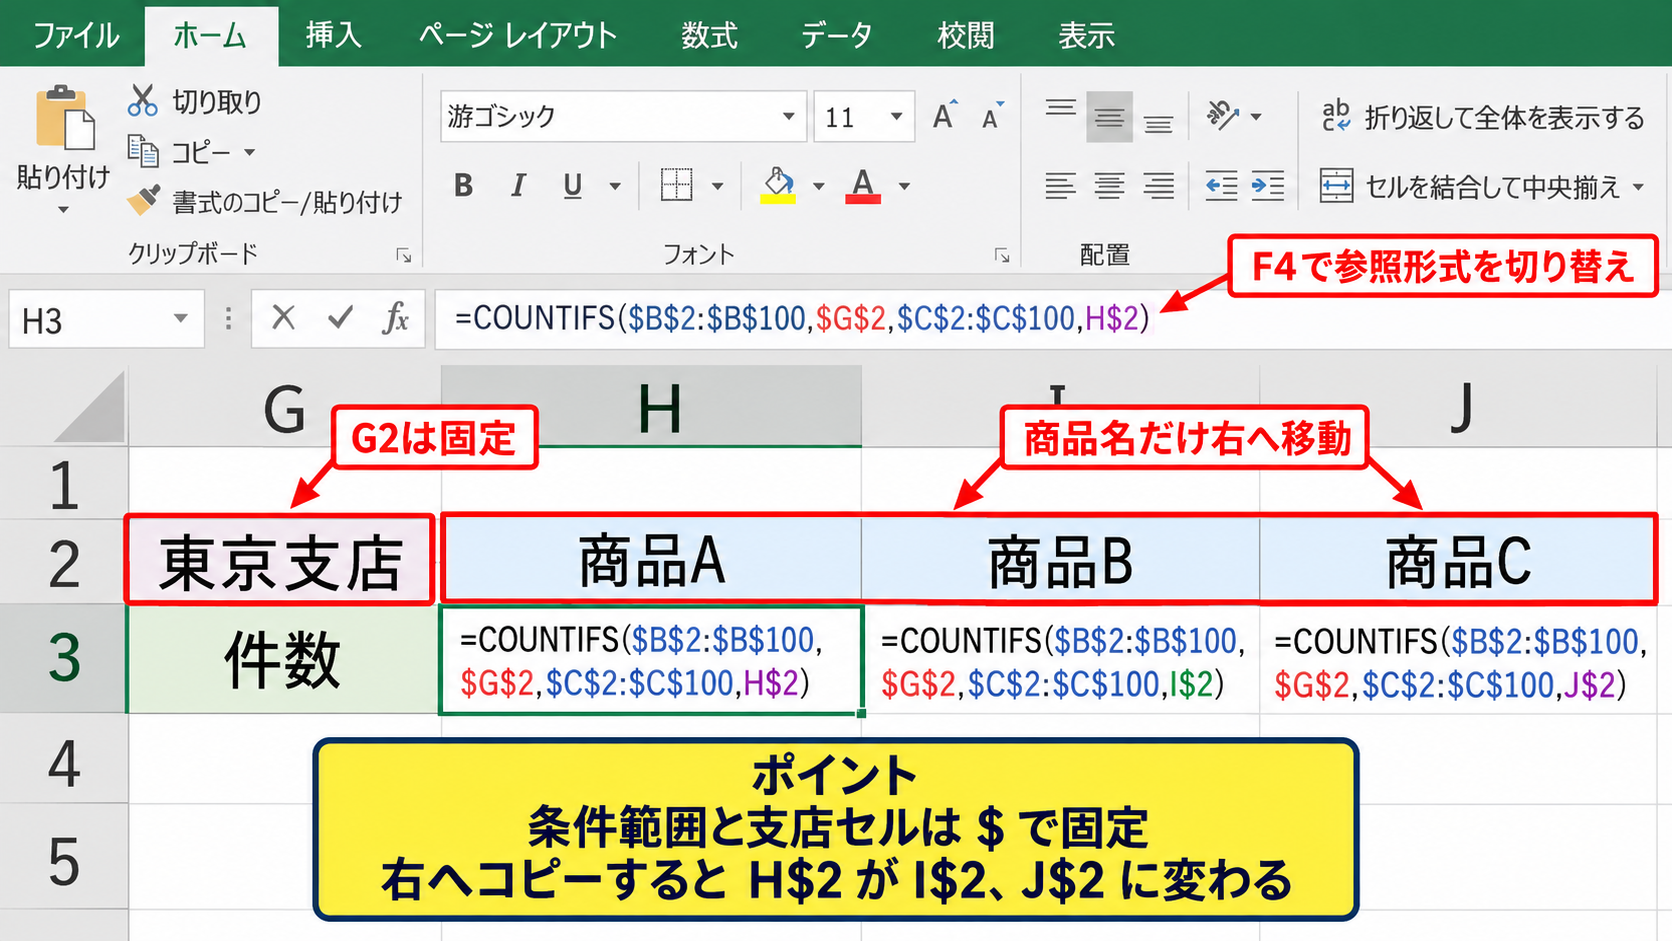Open fill color dropdown arrow

point(818,186)
